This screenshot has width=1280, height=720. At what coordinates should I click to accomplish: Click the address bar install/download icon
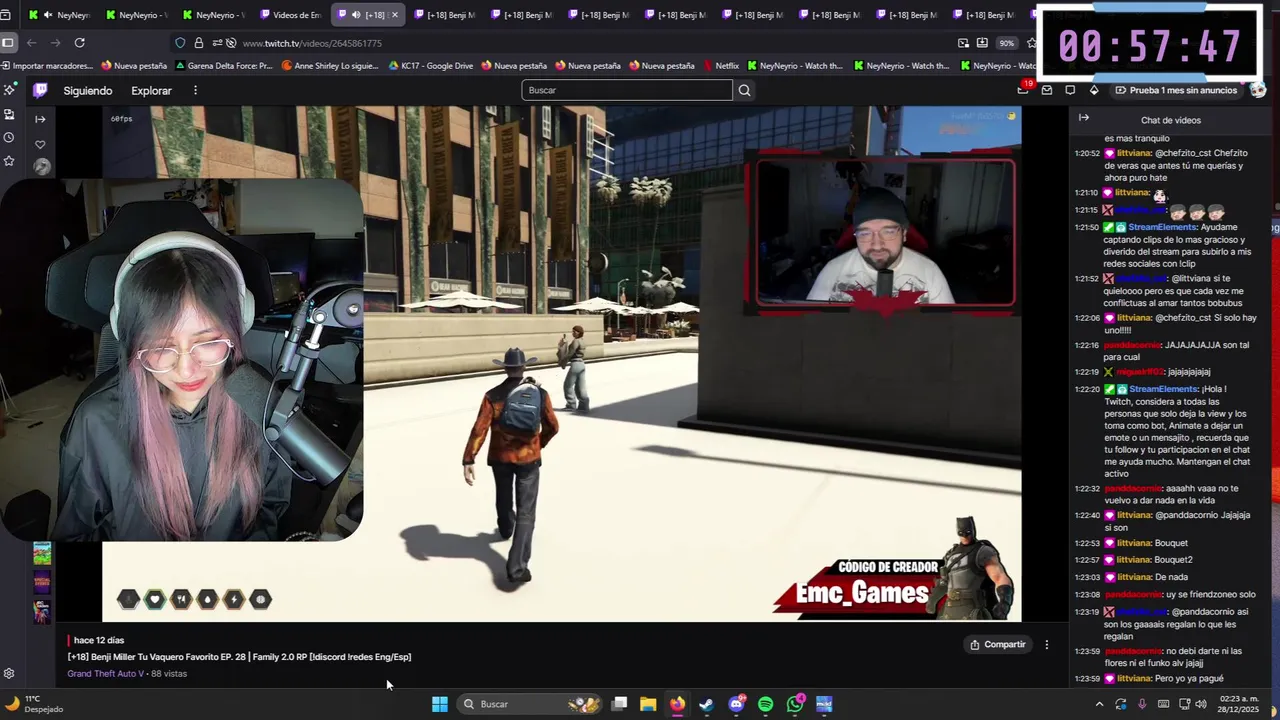coord(982,43)
